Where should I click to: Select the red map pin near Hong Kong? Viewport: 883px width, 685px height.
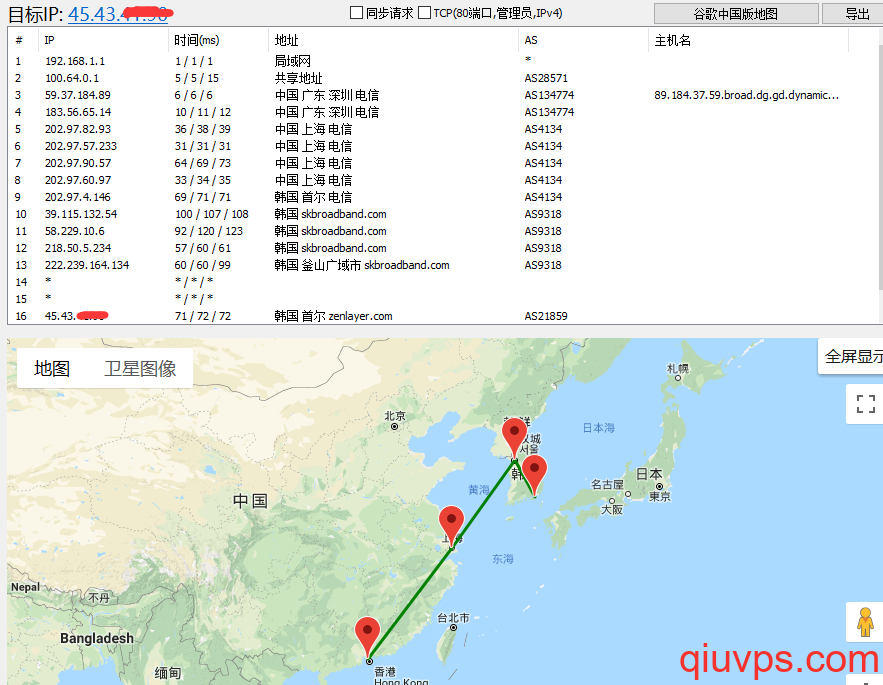point(368,638)
